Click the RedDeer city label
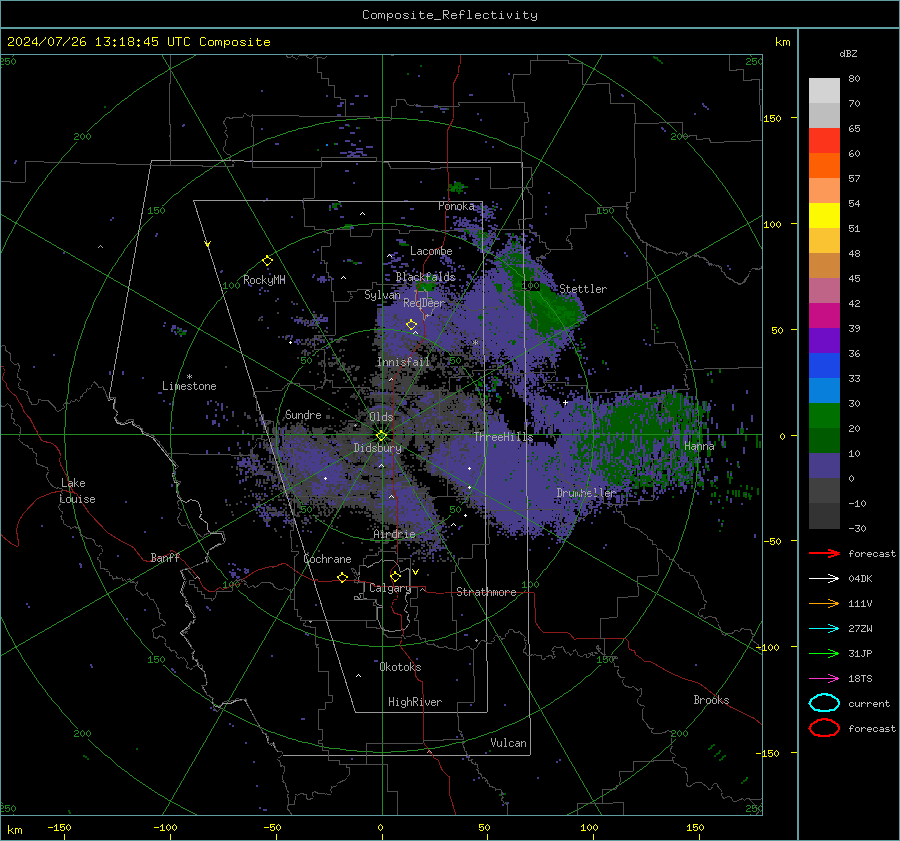 point(424,303)
